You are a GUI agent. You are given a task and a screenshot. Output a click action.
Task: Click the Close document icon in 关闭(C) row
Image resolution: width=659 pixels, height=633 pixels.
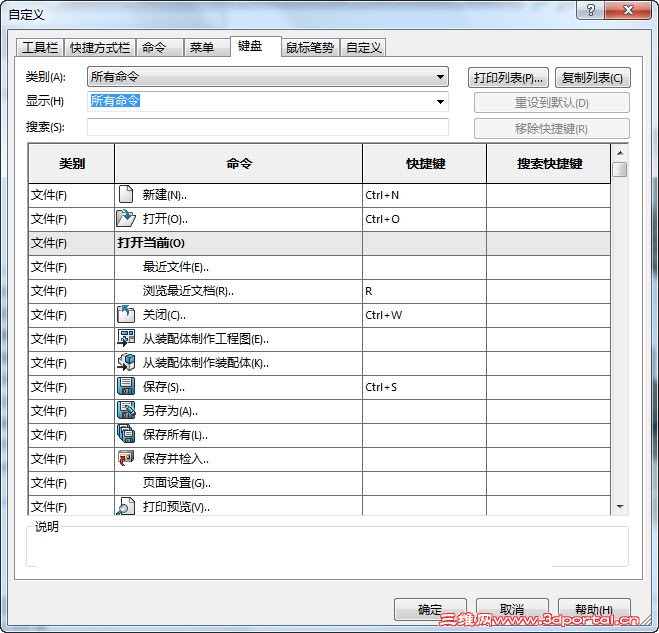(126, 315)
